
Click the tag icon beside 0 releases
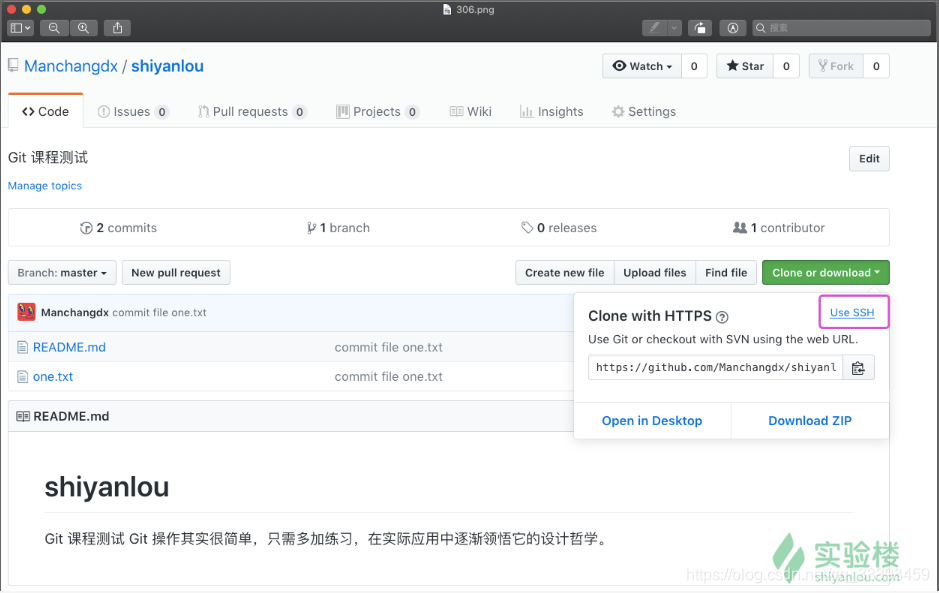point(527,228)
